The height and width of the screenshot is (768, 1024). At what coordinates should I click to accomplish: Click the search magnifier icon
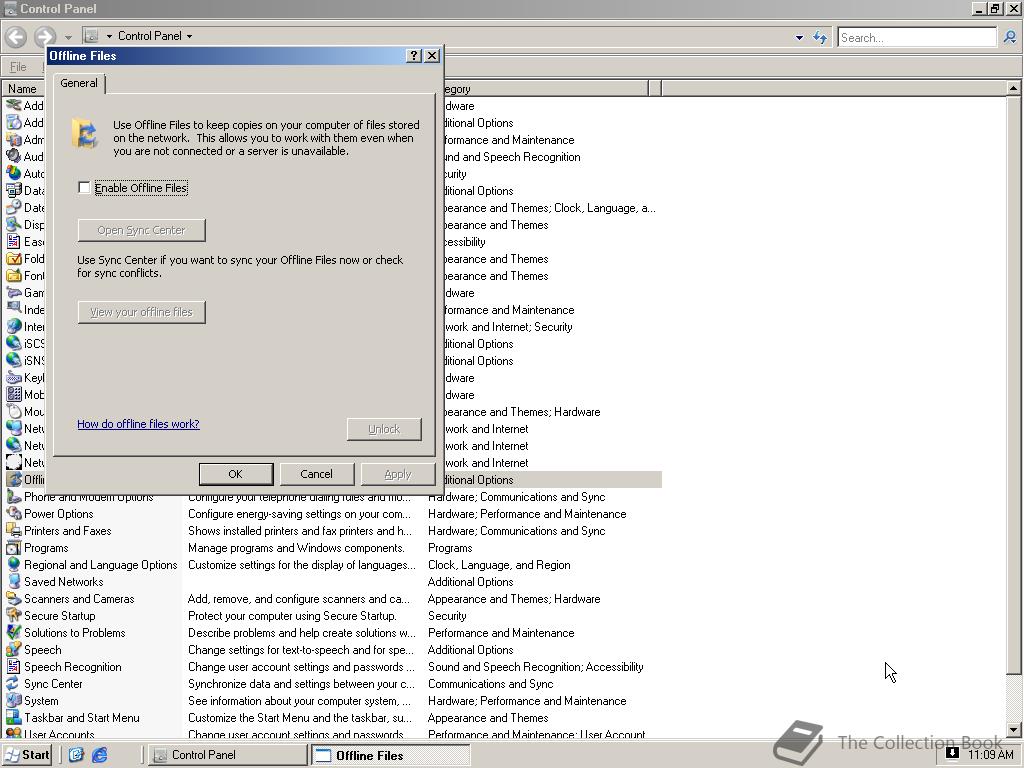tap(1010, 37)
